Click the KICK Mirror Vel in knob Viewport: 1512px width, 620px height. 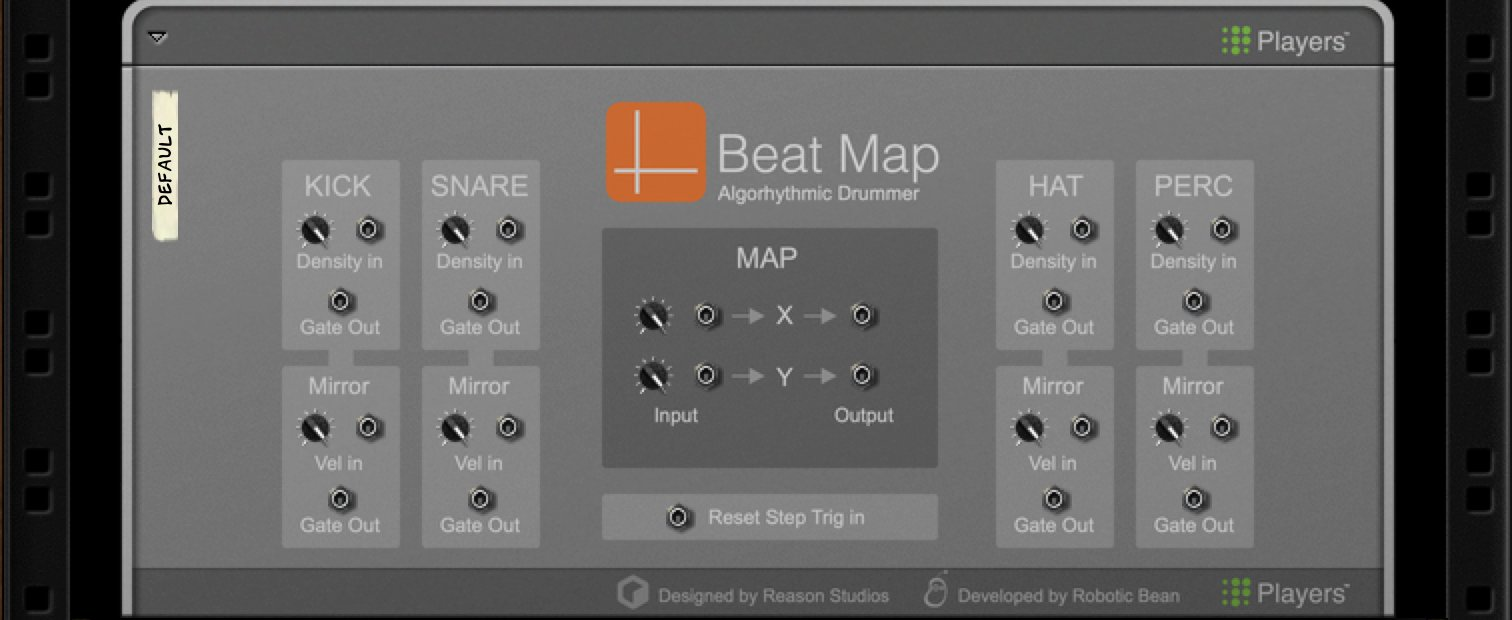315,429
